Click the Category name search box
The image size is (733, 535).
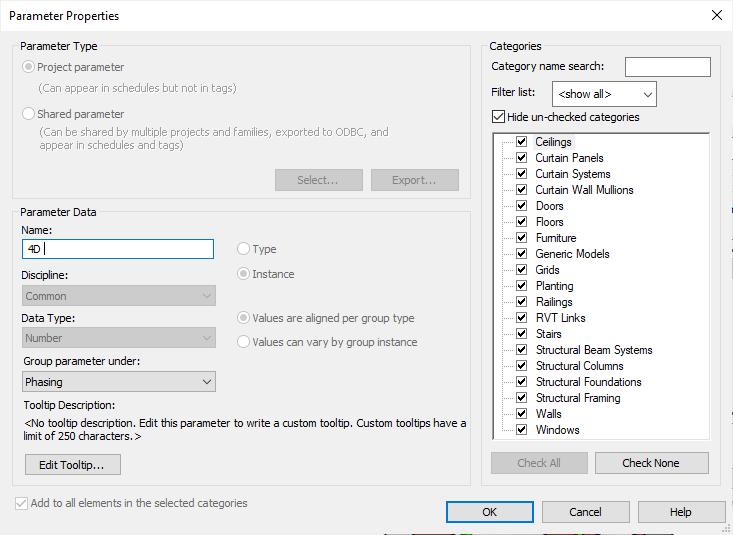click(667, 67)
